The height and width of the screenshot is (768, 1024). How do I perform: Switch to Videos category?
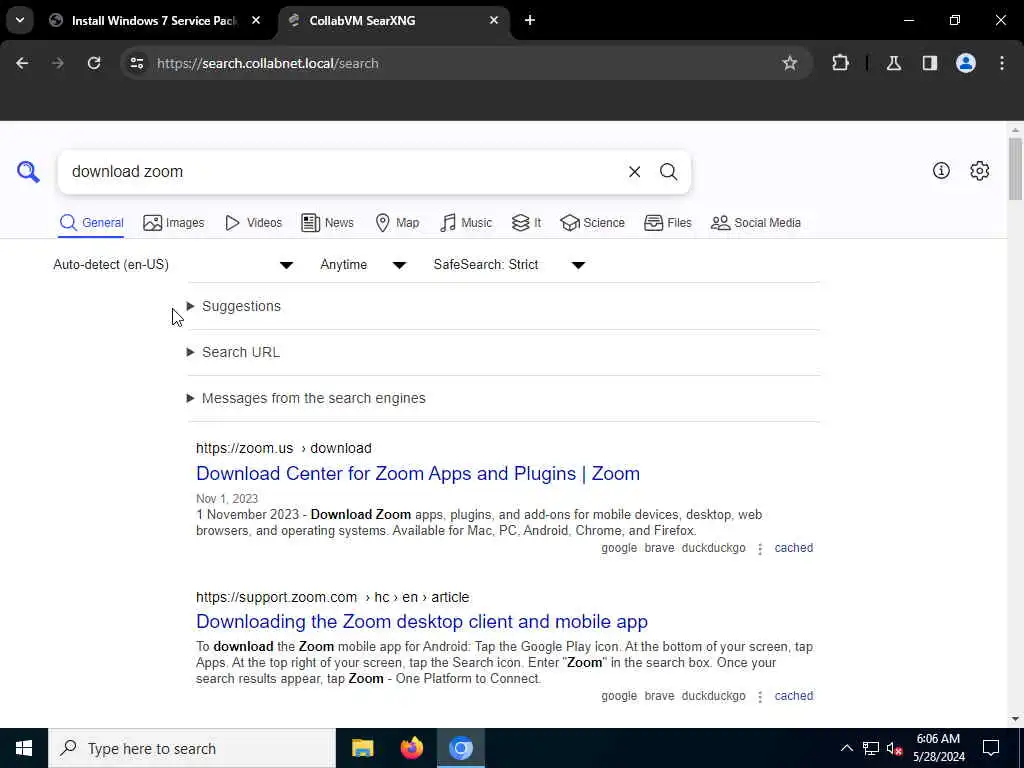(253, 223)
